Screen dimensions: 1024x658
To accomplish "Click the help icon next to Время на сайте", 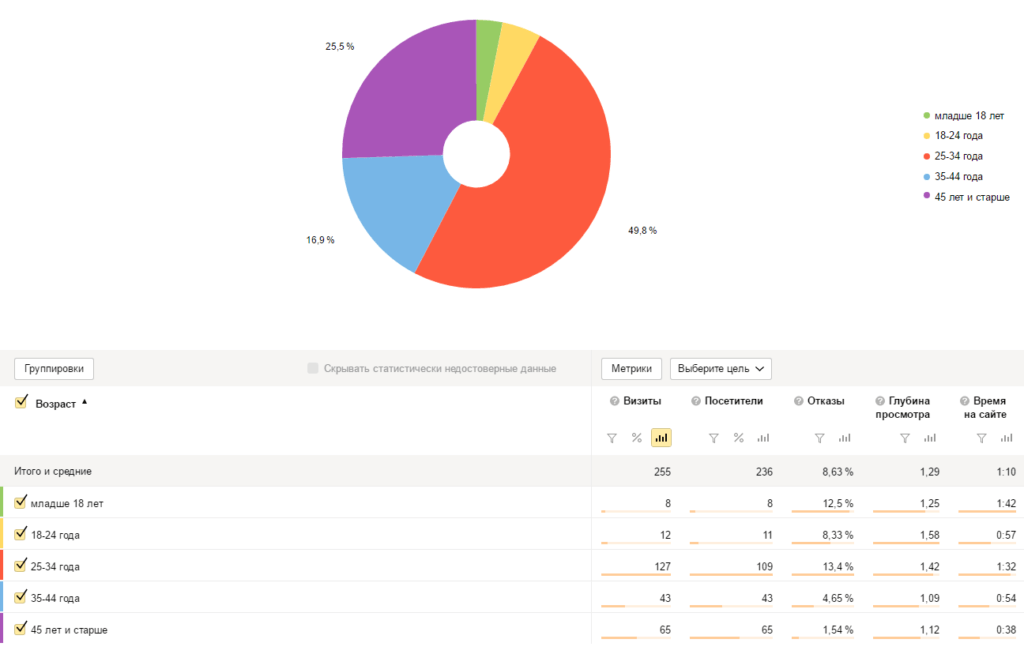I will pos(964,401).
